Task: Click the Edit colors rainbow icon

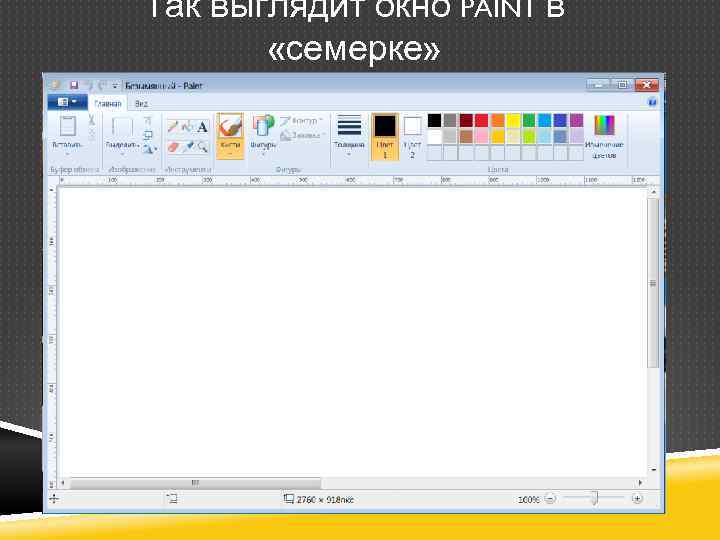Action: click(x=604, y=125)
